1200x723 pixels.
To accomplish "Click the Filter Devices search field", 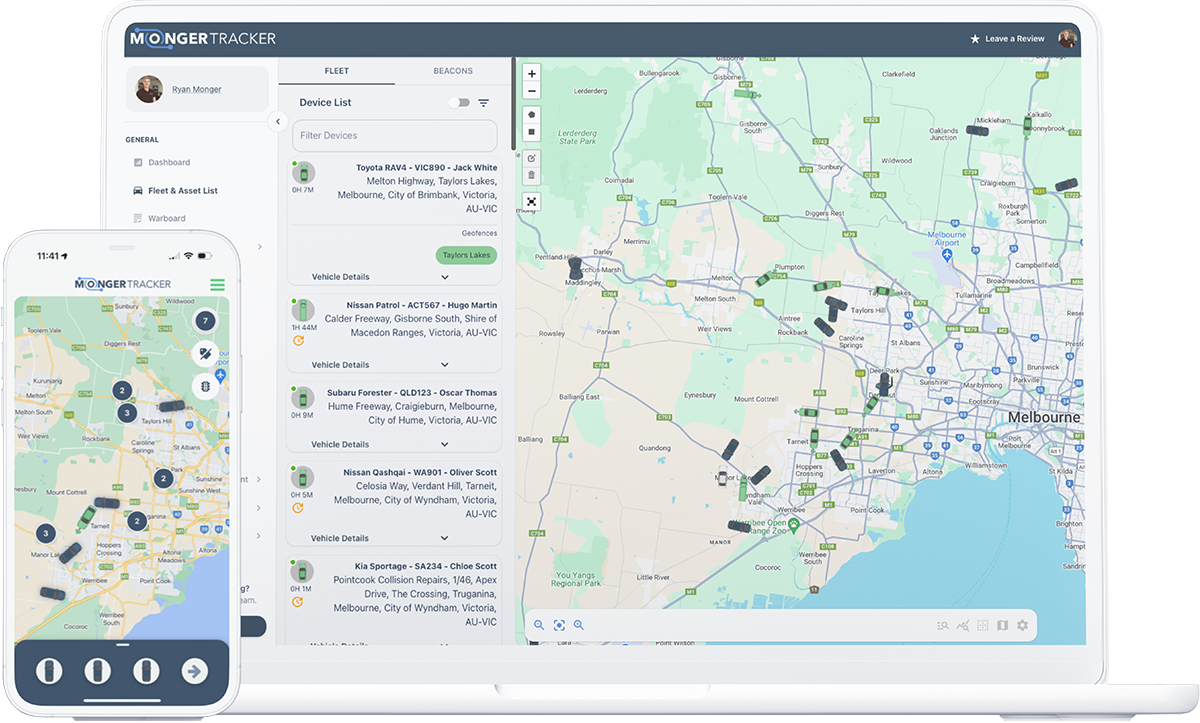I will [x=394, y=135].
